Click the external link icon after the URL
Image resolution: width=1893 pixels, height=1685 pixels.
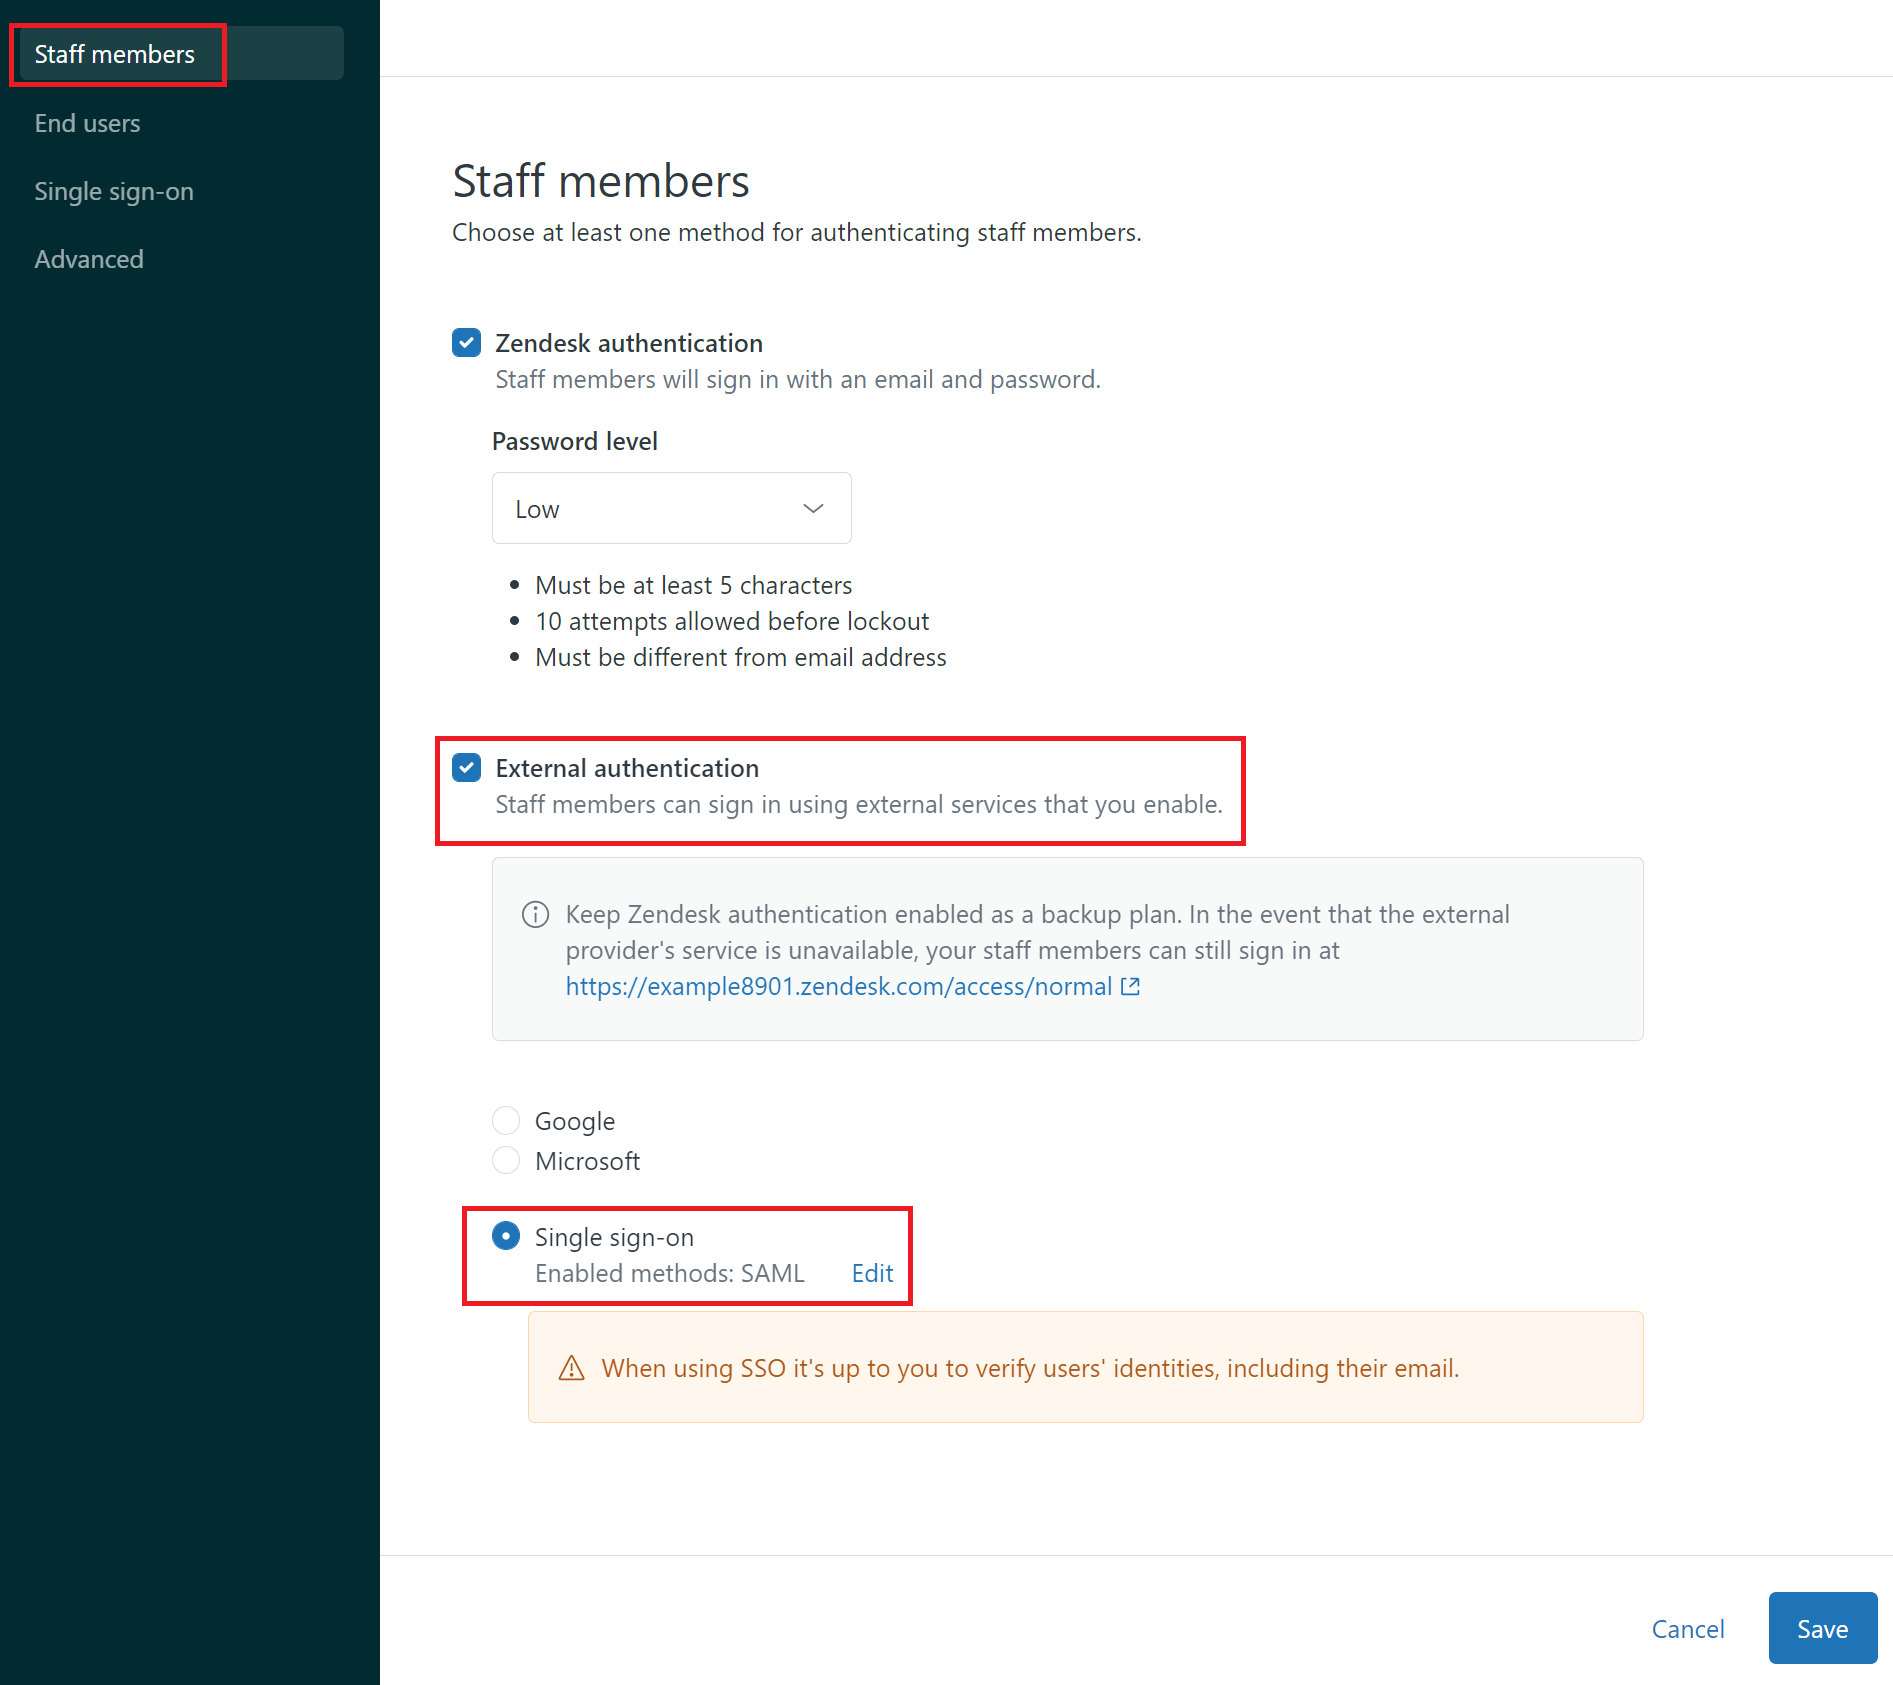click(1130, 987)
